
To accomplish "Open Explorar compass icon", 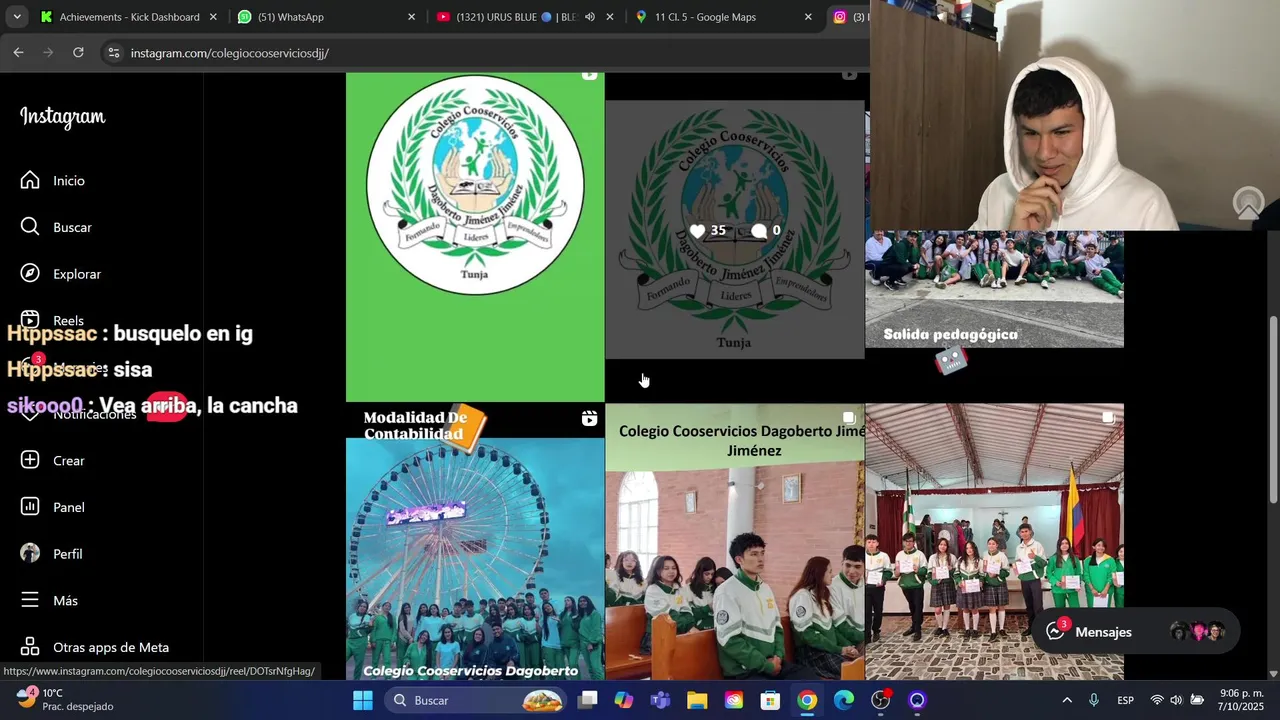I will pyautogui.click(x=30, y=273).
